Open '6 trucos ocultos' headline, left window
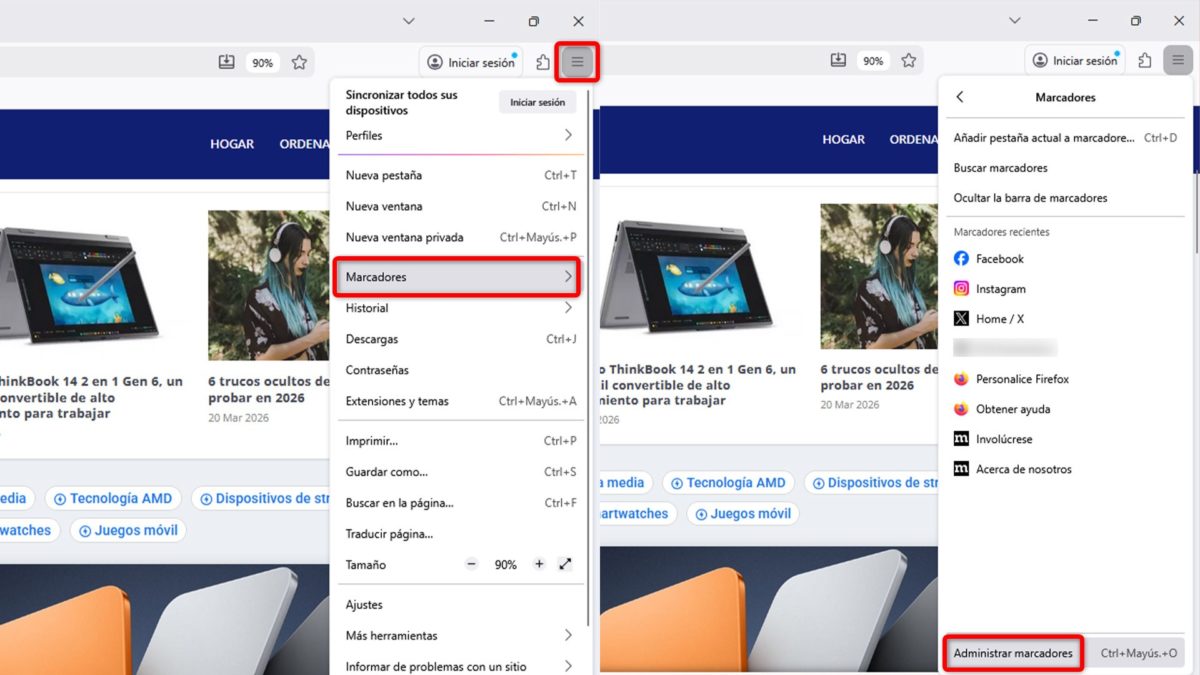Viewport: 1200px width, 675px height. [x=269, y=389]
